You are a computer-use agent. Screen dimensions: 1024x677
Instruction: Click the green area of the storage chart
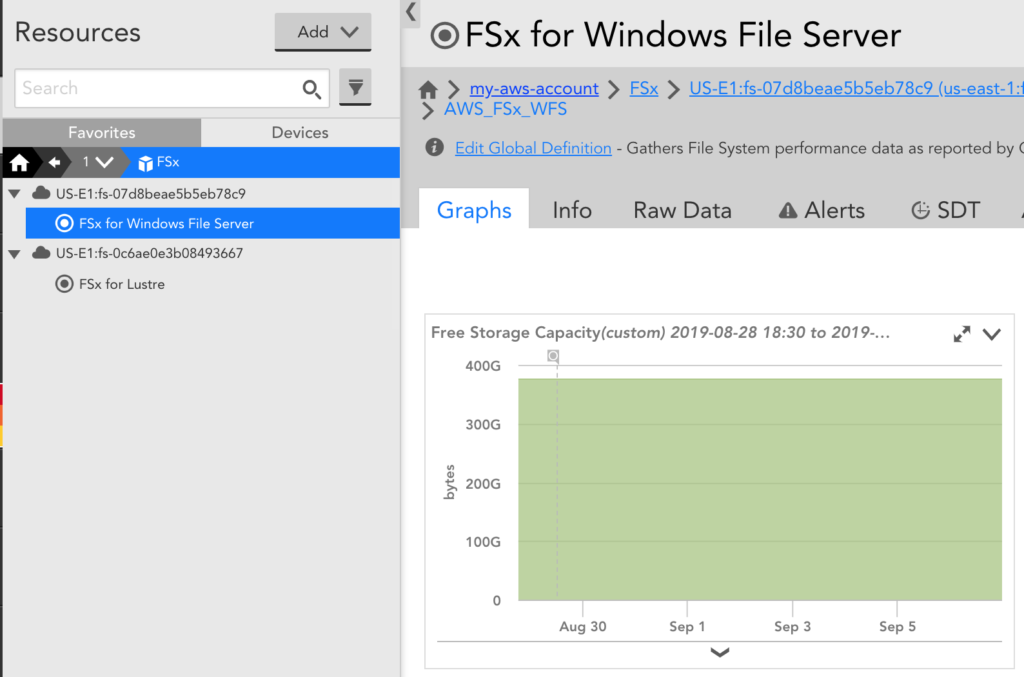point(760,490)
